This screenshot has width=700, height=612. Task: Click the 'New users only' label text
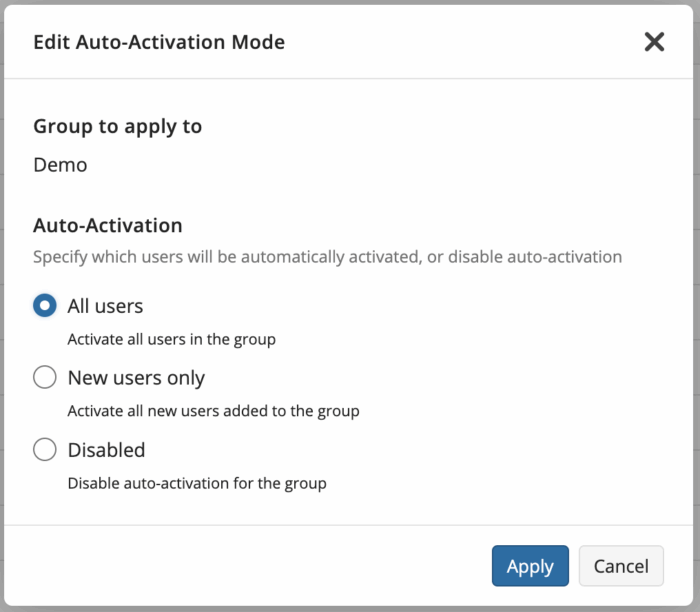click(x=136, y=378)
